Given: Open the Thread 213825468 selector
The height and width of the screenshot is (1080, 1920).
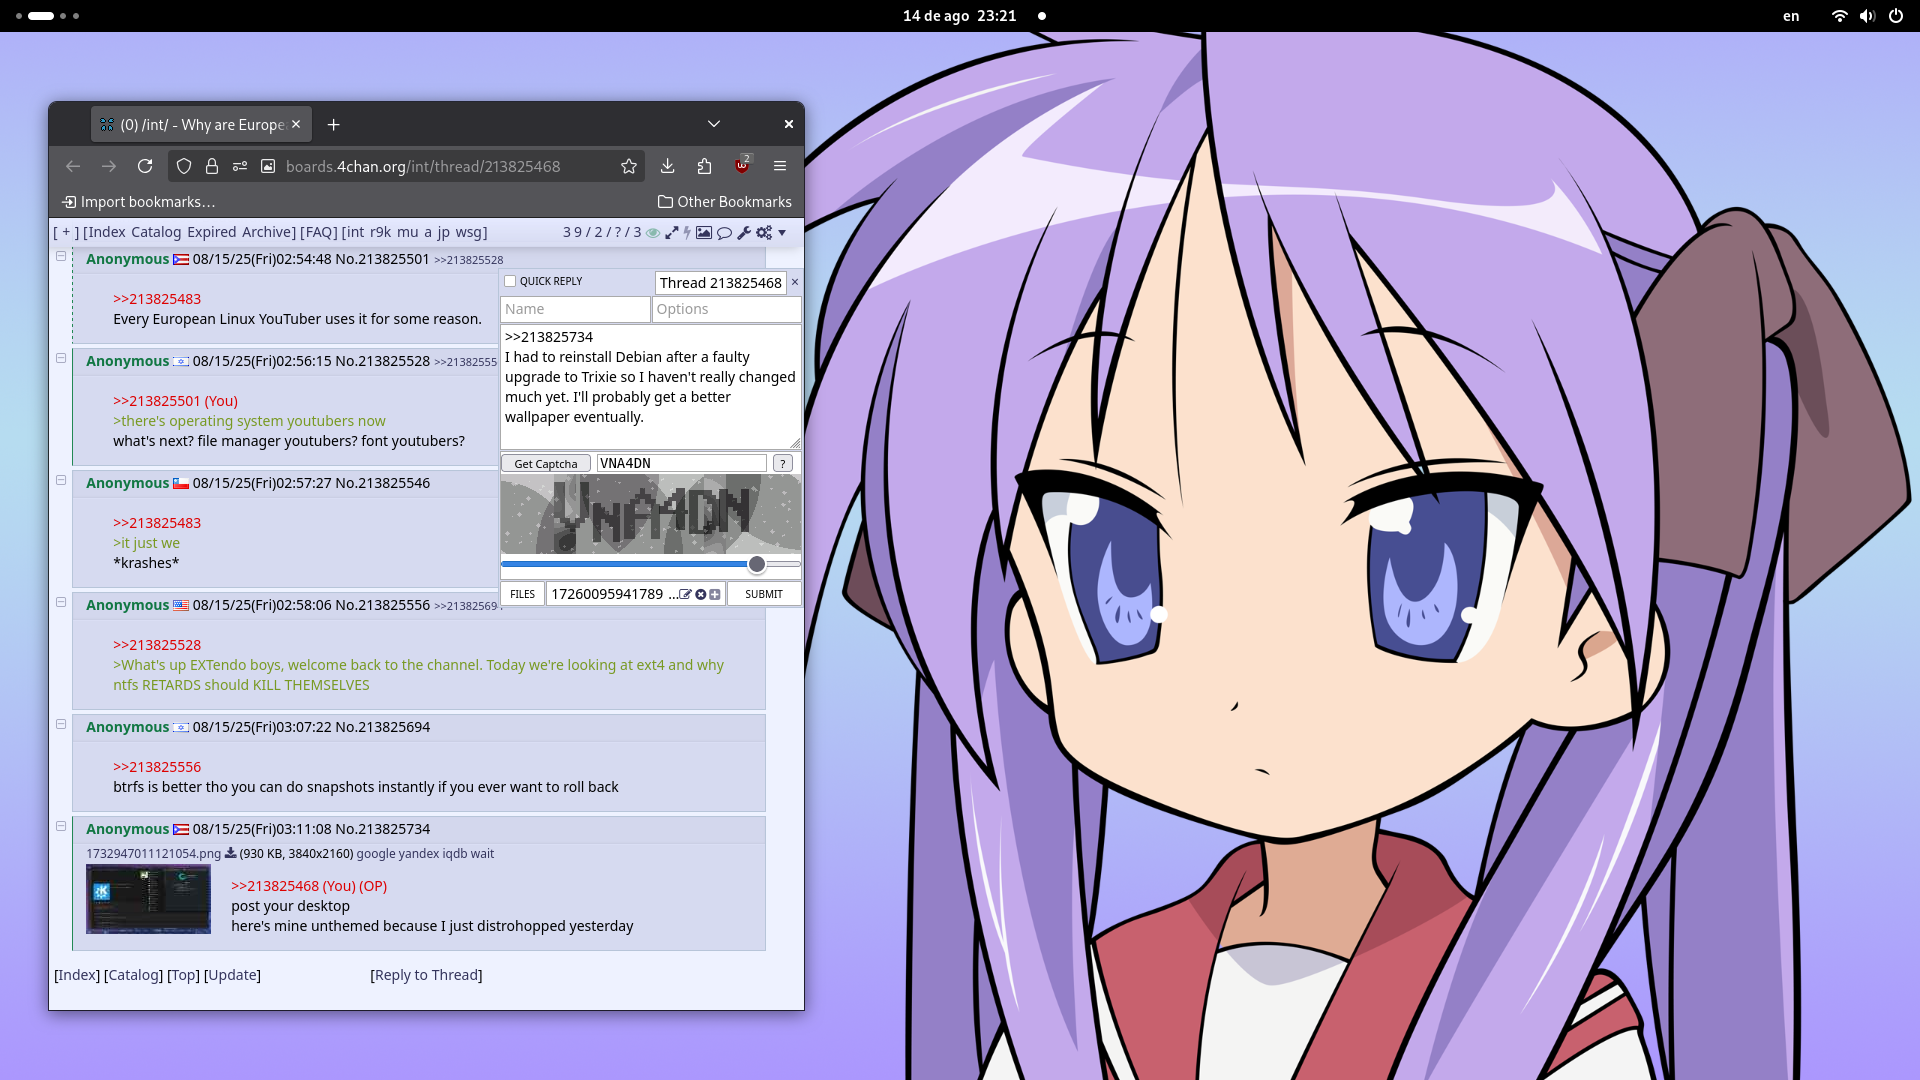Looking at the screenshot, I should pyautogui.click(x=720, y=283).
